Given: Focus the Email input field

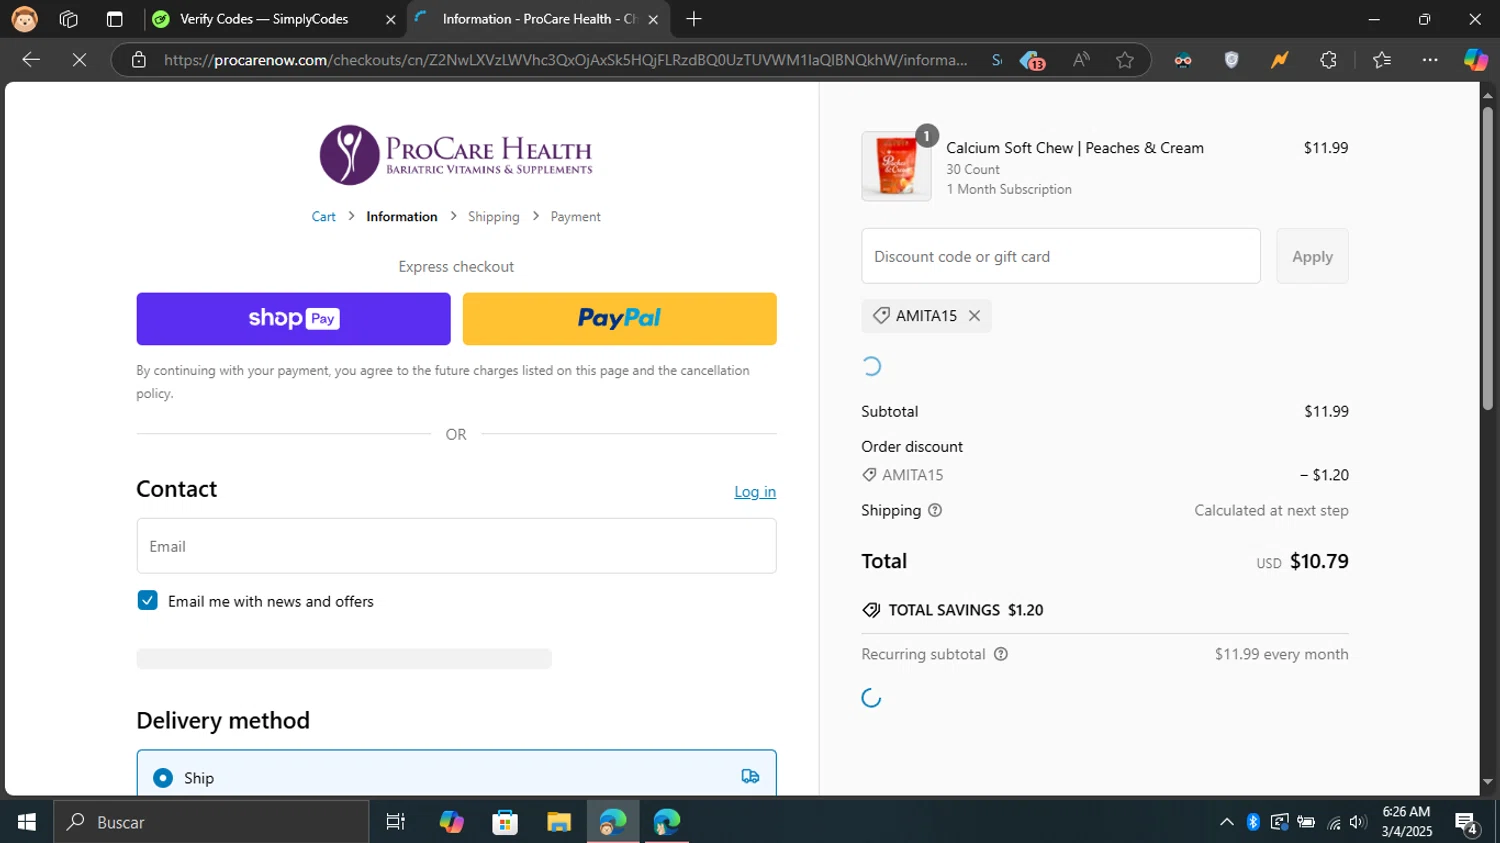Looking at the screenshot, I should pyautogui.click(x=456, y=546).
